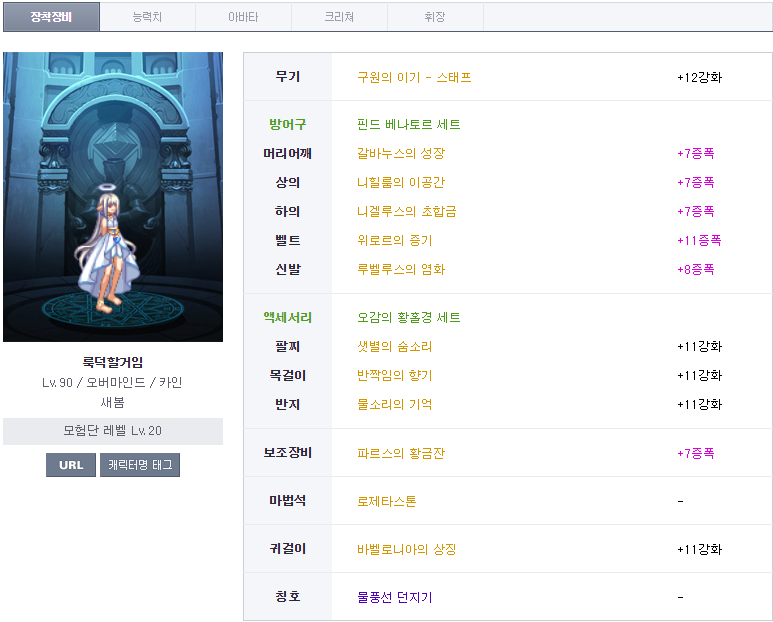Screen dimensions: 773x622
Task: Open the 크리쳐 tab
Action: [x=339, y=17]
